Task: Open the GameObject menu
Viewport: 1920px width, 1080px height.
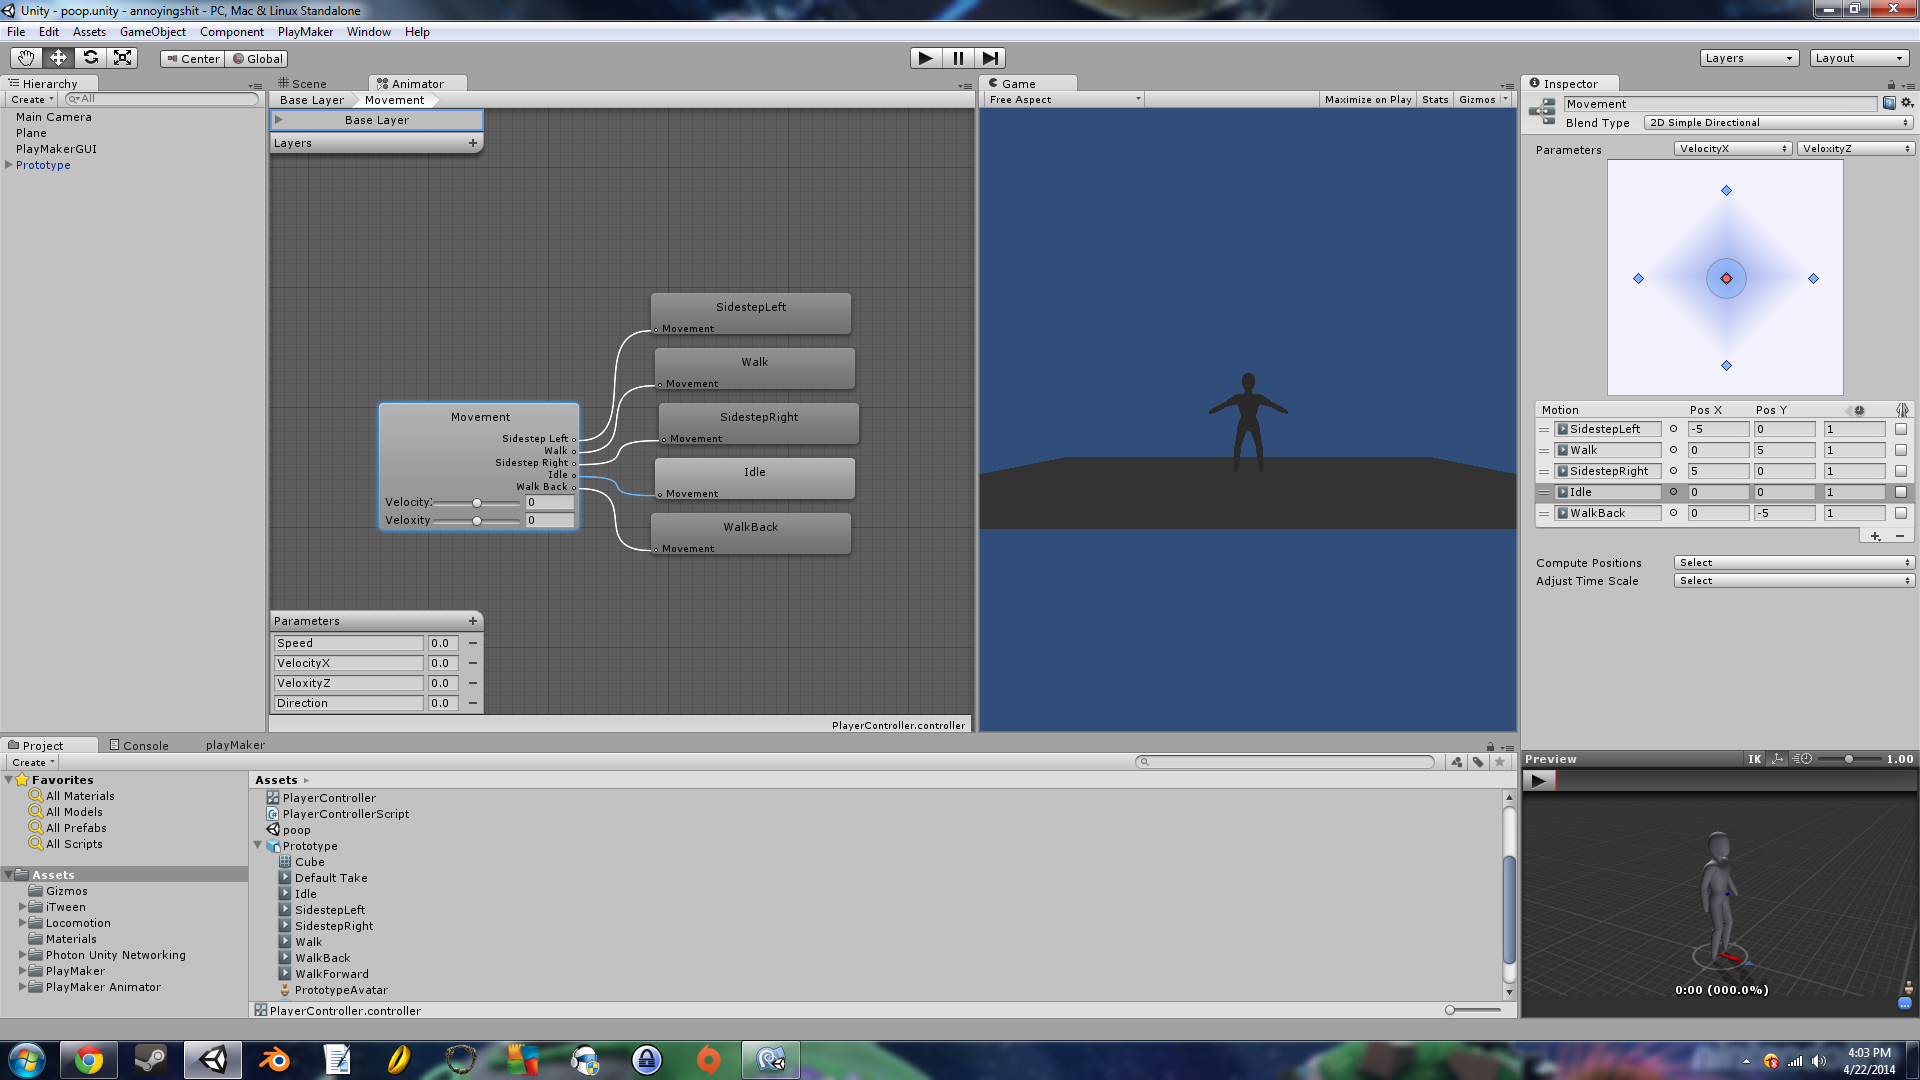Action: pos(152,32)
